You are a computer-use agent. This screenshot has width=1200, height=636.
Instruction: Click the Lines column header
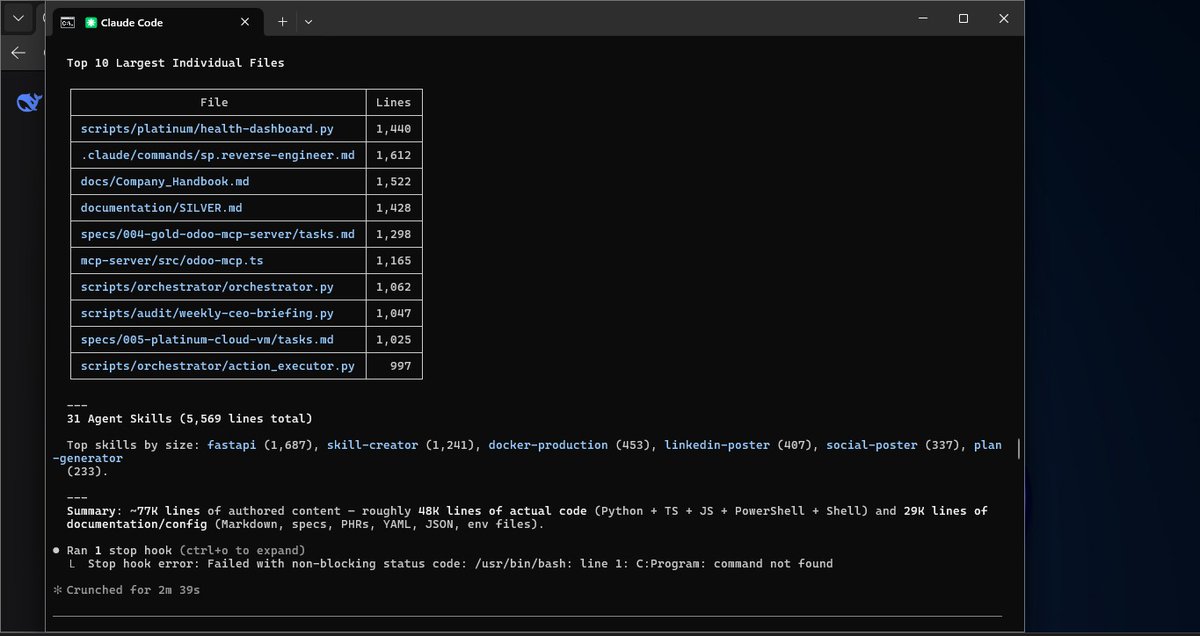tap(393, 102)
